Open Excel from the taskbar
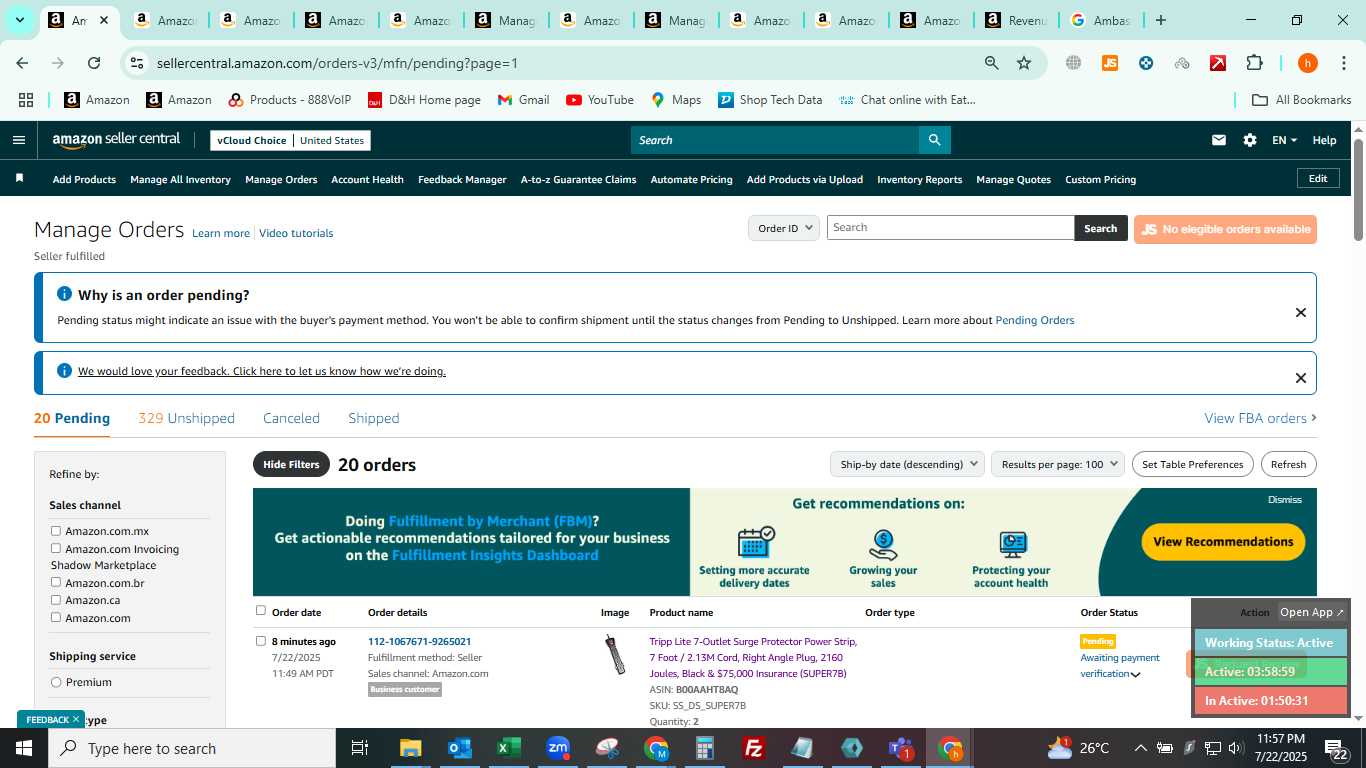Image resolution: width=1366 pixels, height=768 pixels. tap(508, 748)
